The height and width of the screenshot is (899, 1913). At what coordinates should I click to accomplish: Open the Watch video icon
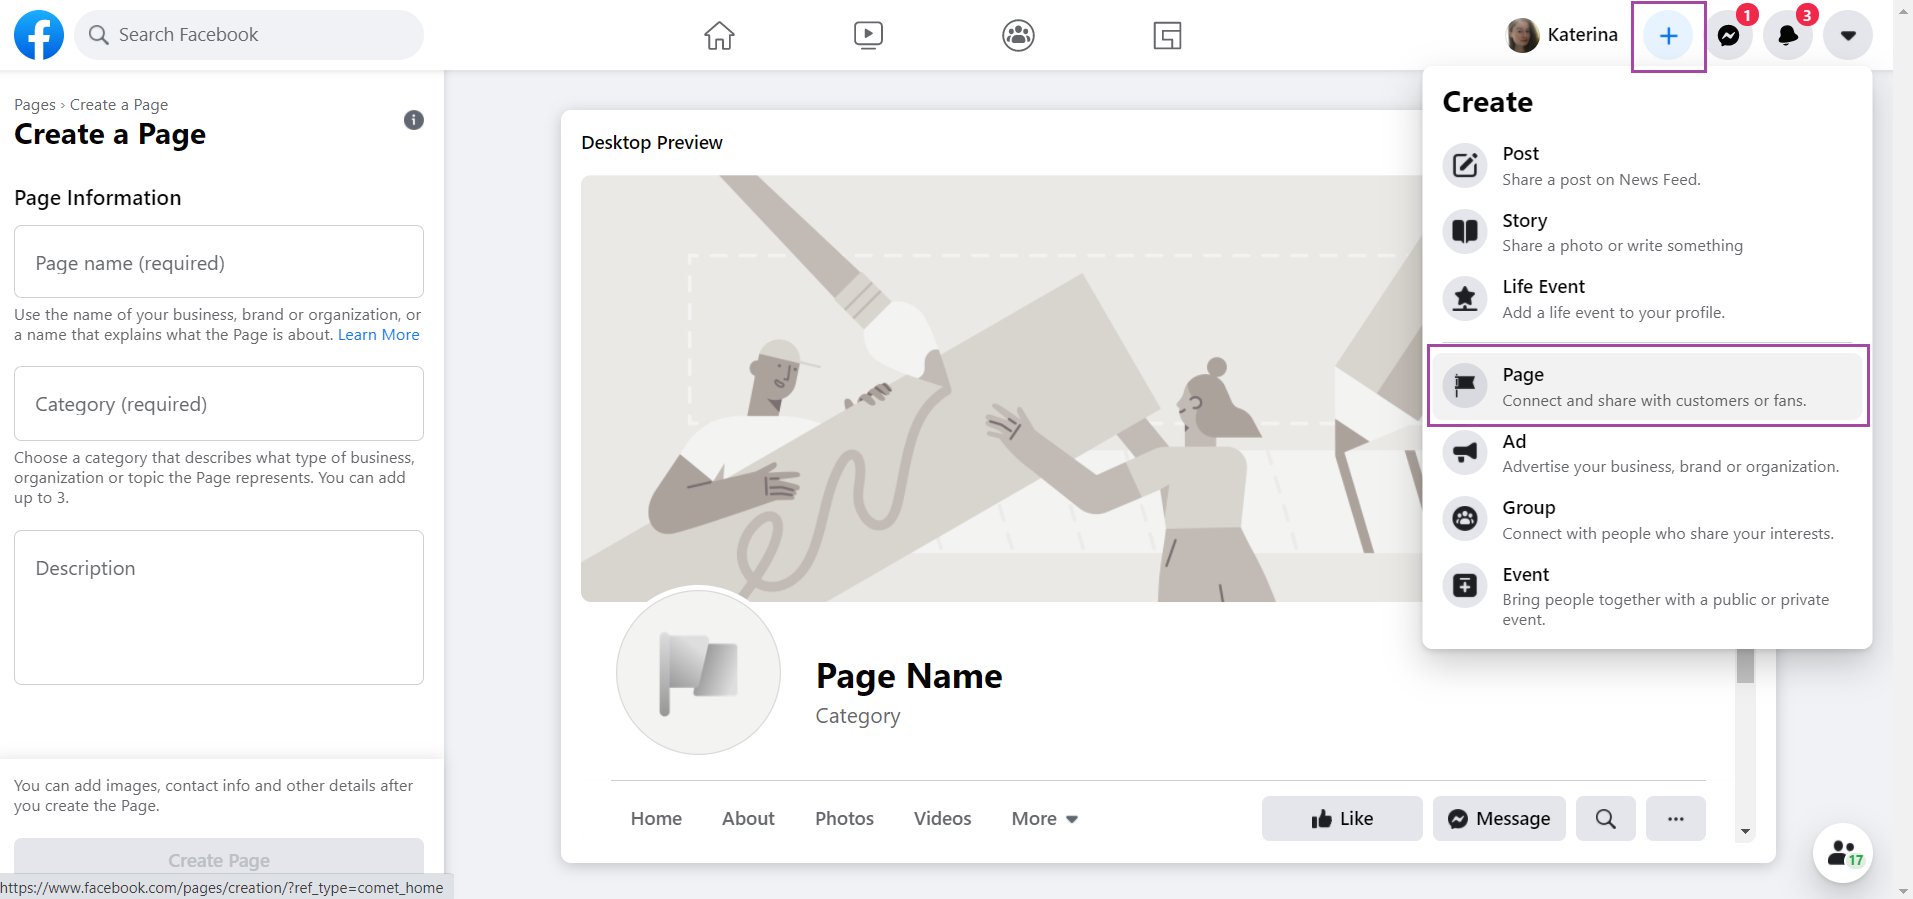click(868, 36)
